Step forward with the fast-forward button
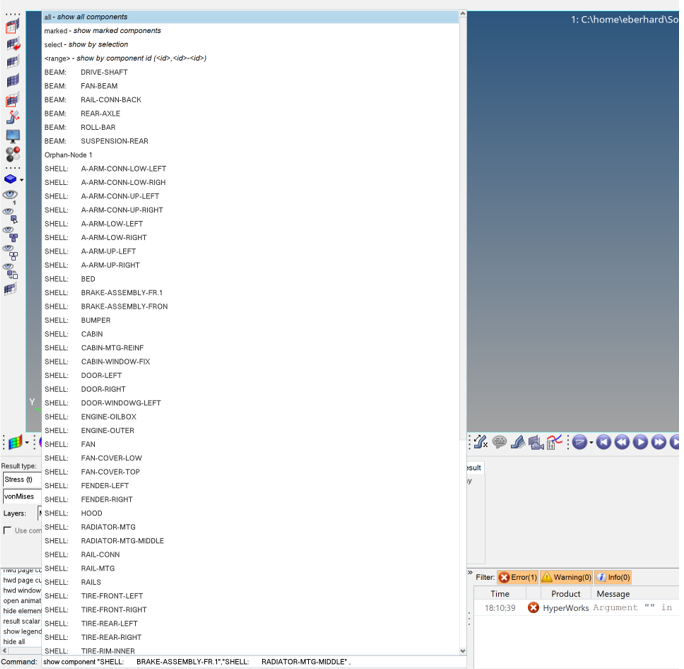684x669 pixels. pos(659,442)
